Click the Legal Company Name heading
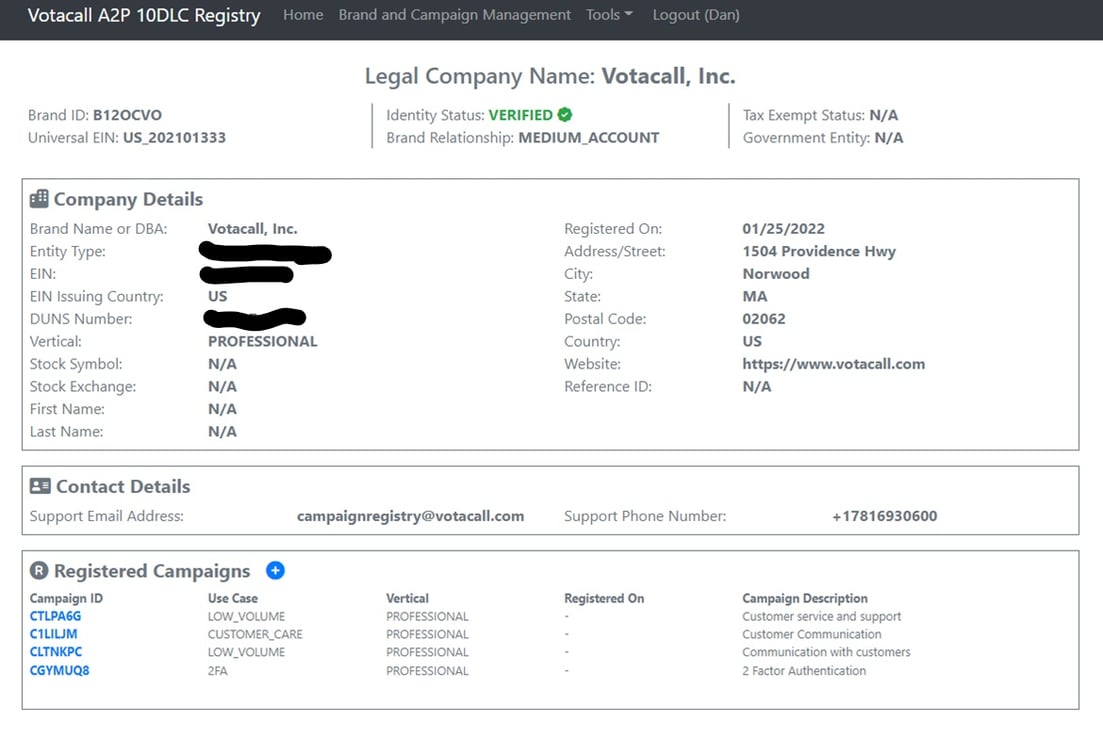 pyautogui.click(x=550, y=76)
